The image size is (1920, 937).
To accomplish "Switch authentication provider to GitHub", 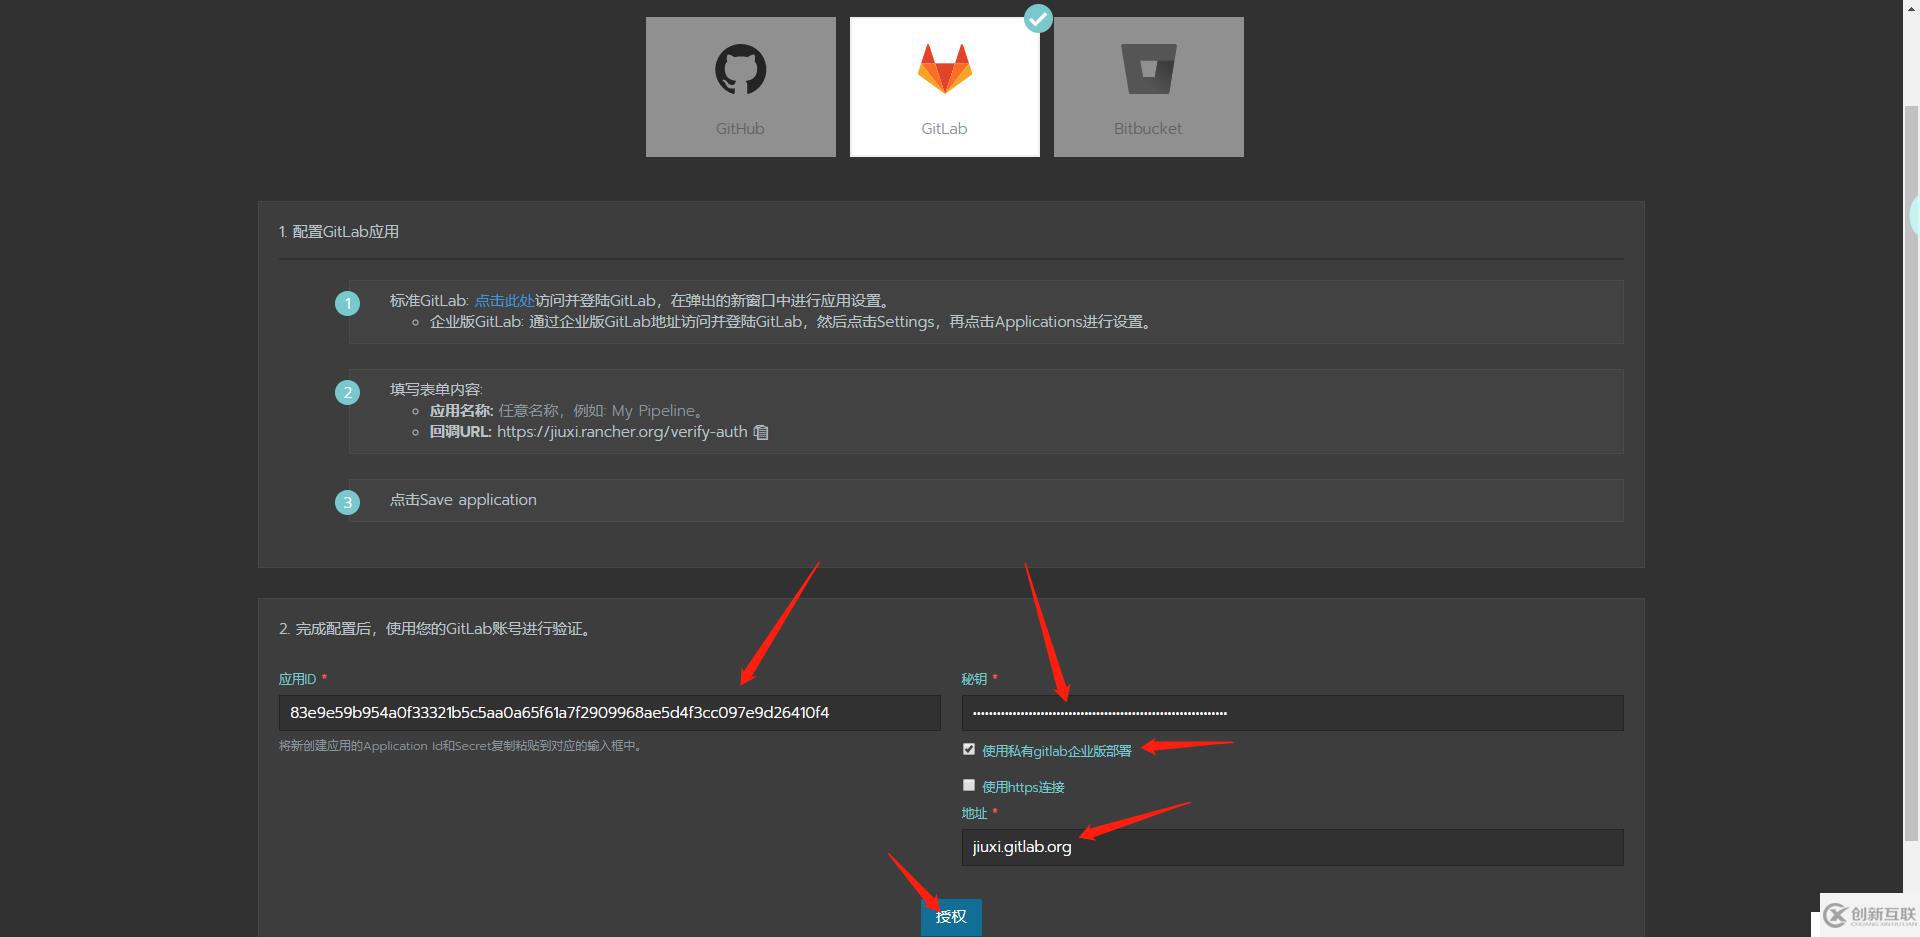I will (740, 86).
